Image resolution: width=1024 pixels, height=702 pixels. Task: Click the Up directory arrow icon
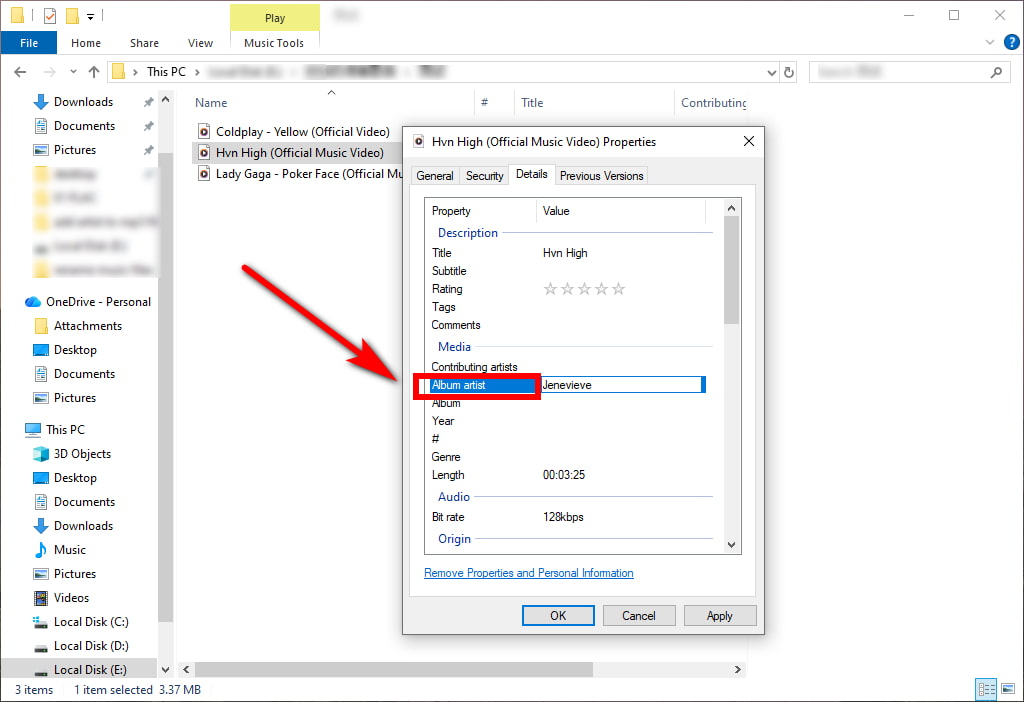(x=94, y=72)
